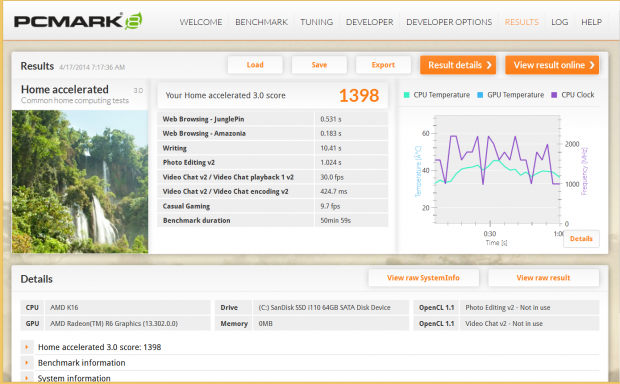Open the Log tab
This screenshot has width=620, height=384.
click(x=560, y=22)
